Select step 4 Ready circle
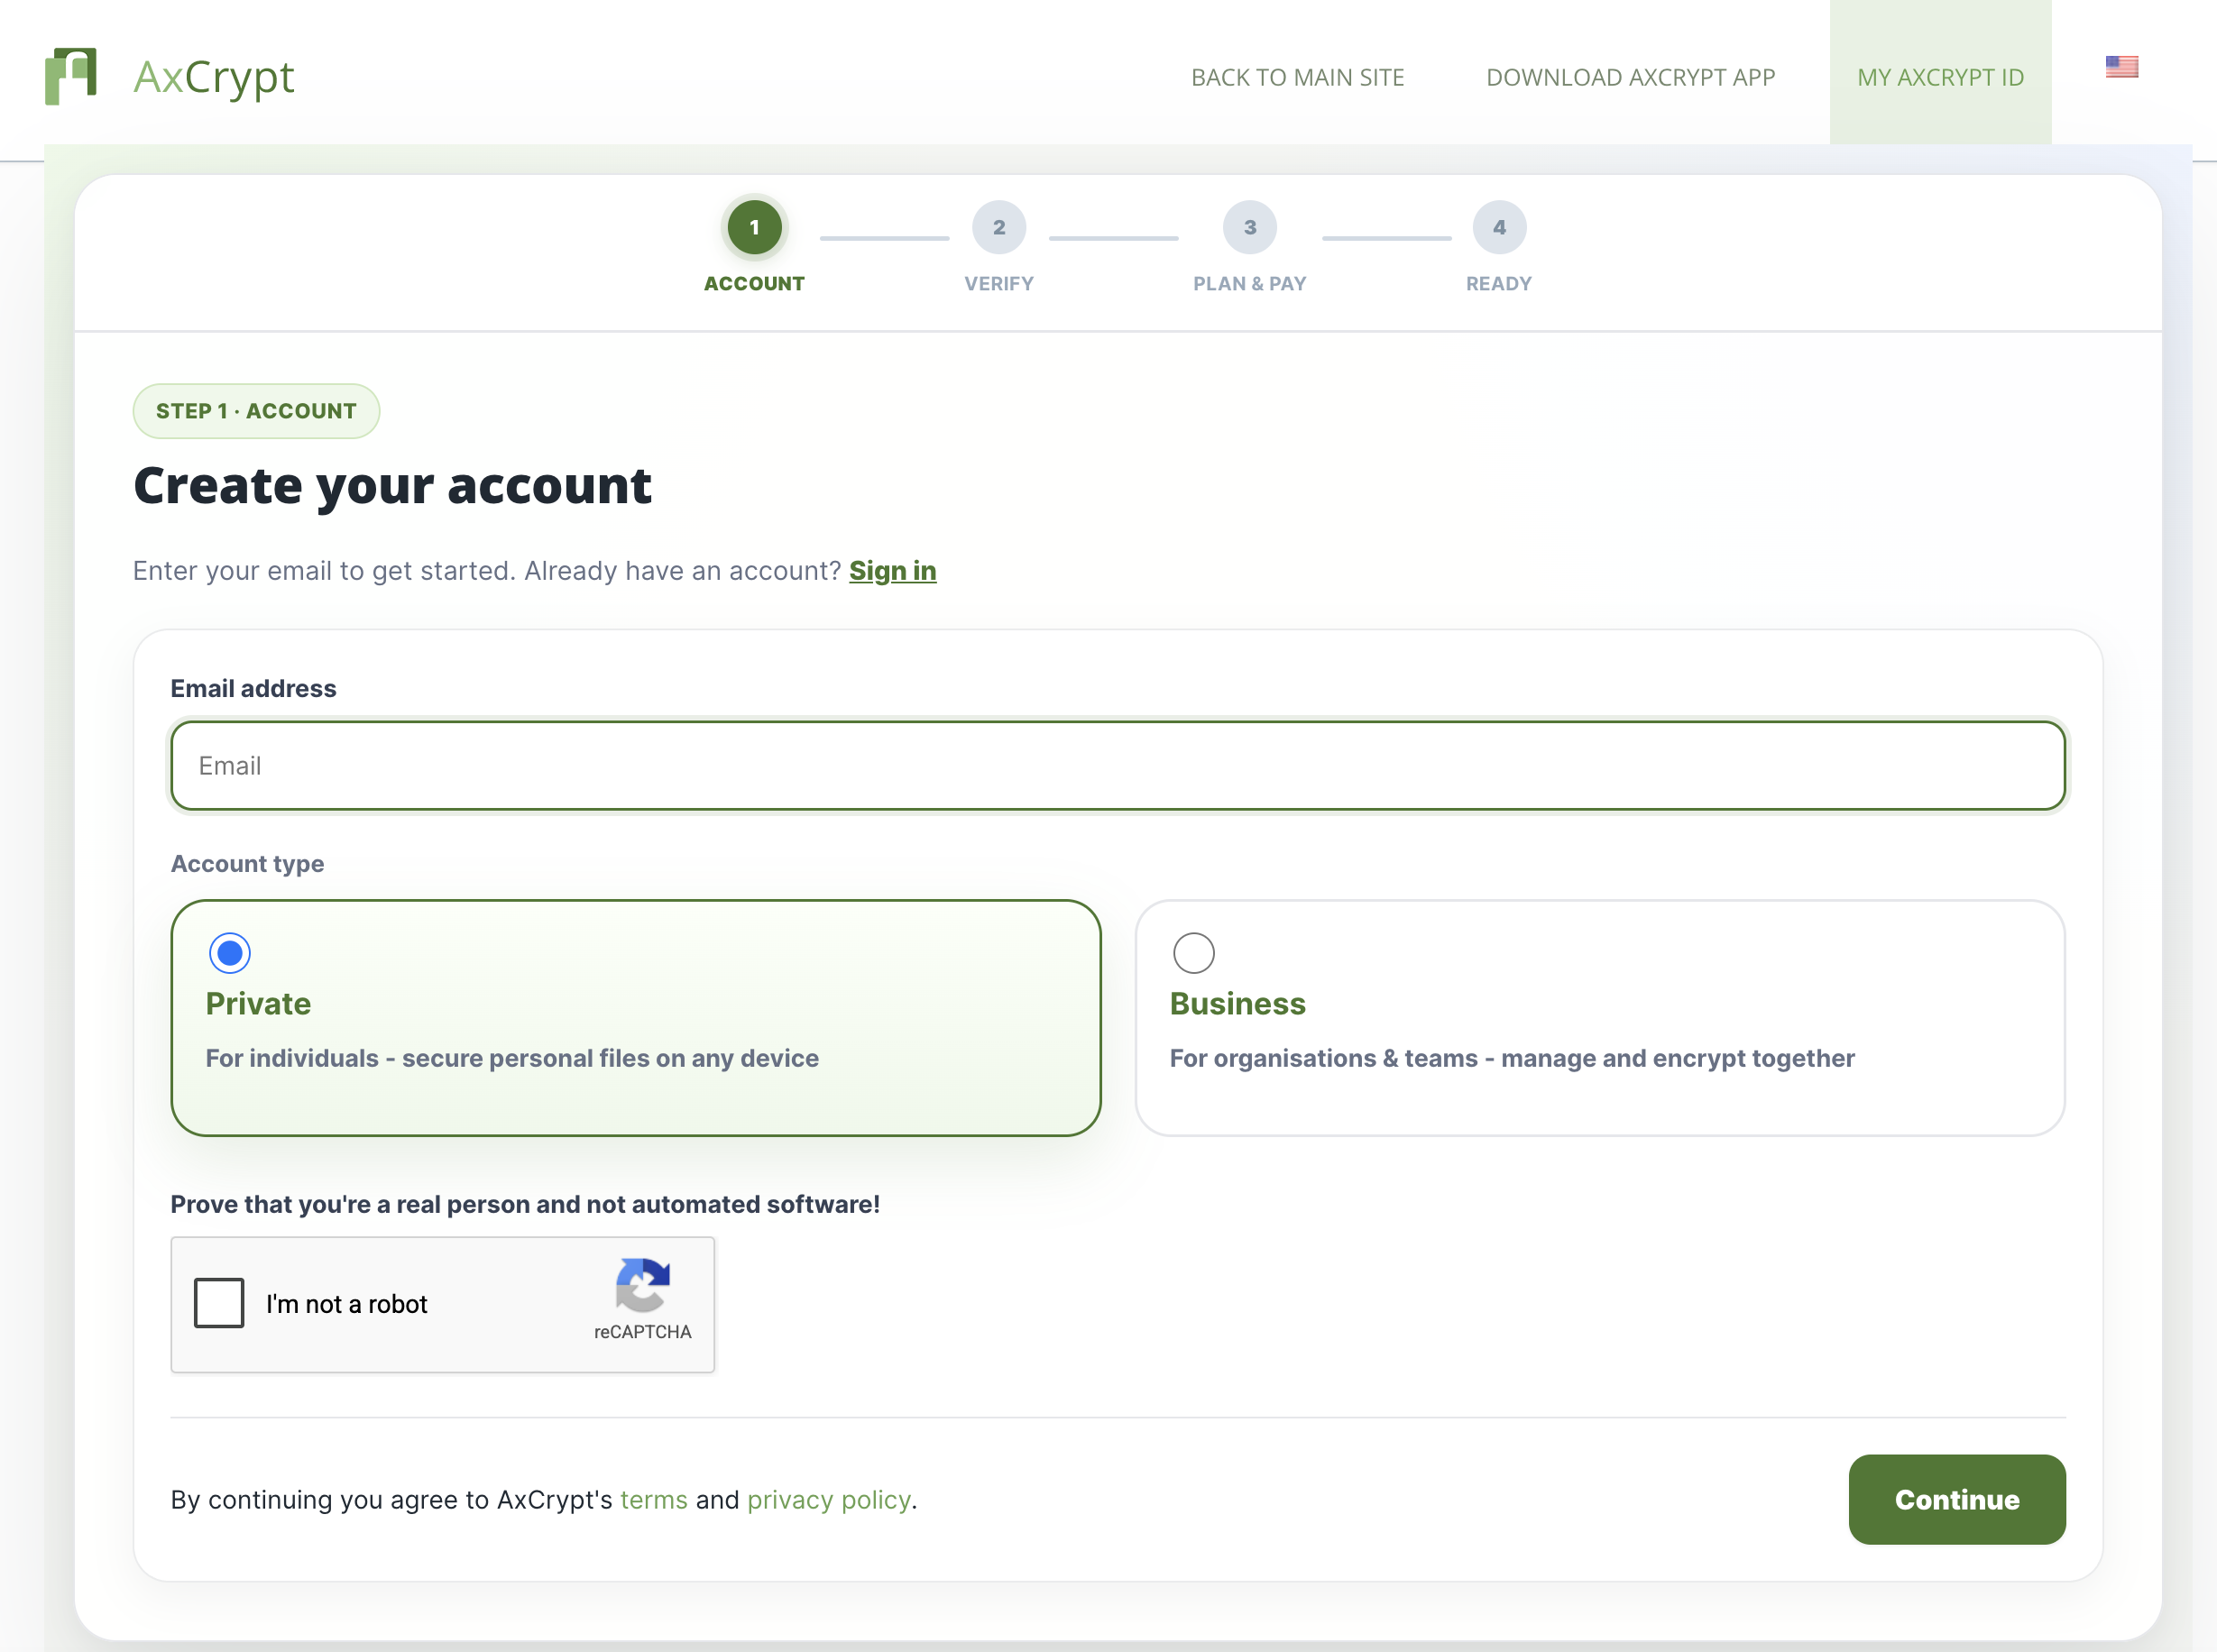2217x1652 pixels. click(x=1498, y=227)
